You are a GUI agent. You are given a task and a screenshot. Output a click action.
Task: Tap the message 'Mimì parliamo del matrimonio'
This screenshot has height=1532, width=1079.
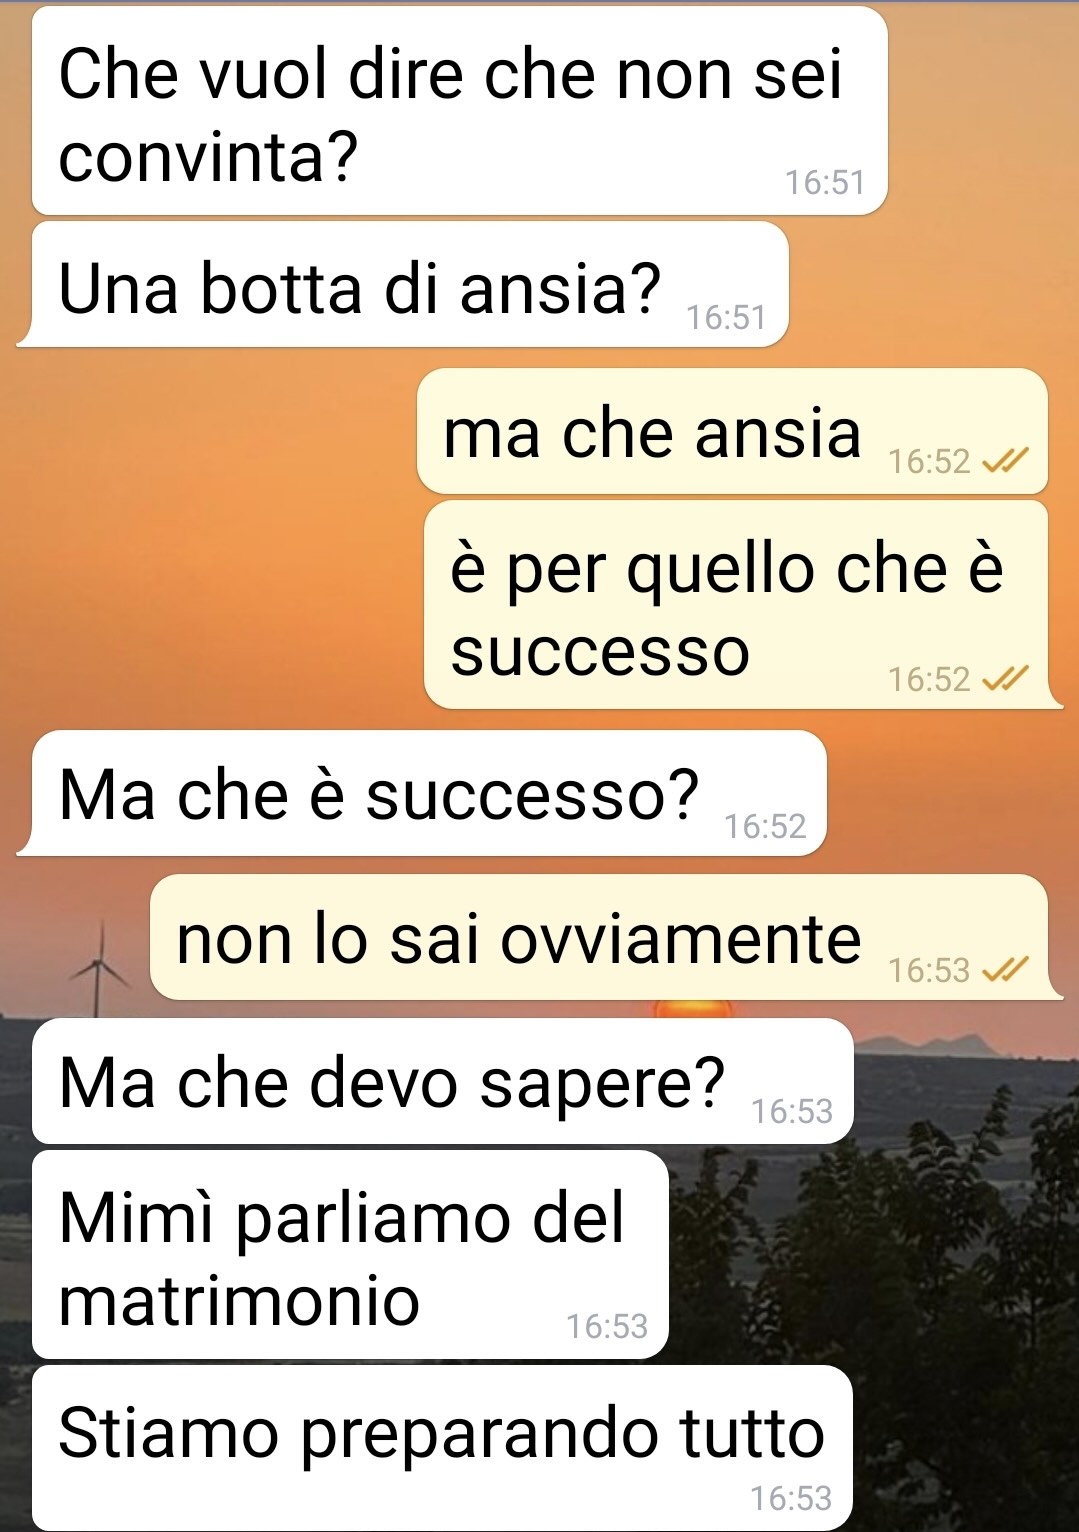350,1255
